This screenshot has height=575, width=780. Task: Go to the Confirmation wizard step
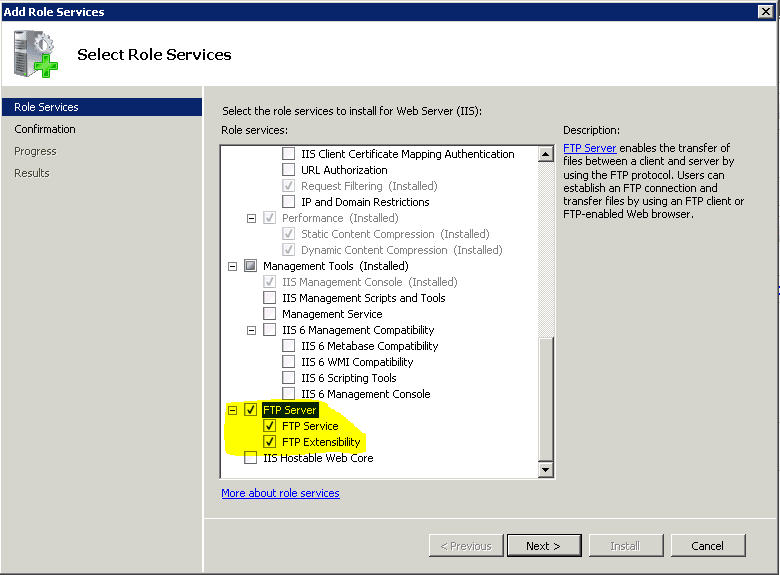coord(45,129)
